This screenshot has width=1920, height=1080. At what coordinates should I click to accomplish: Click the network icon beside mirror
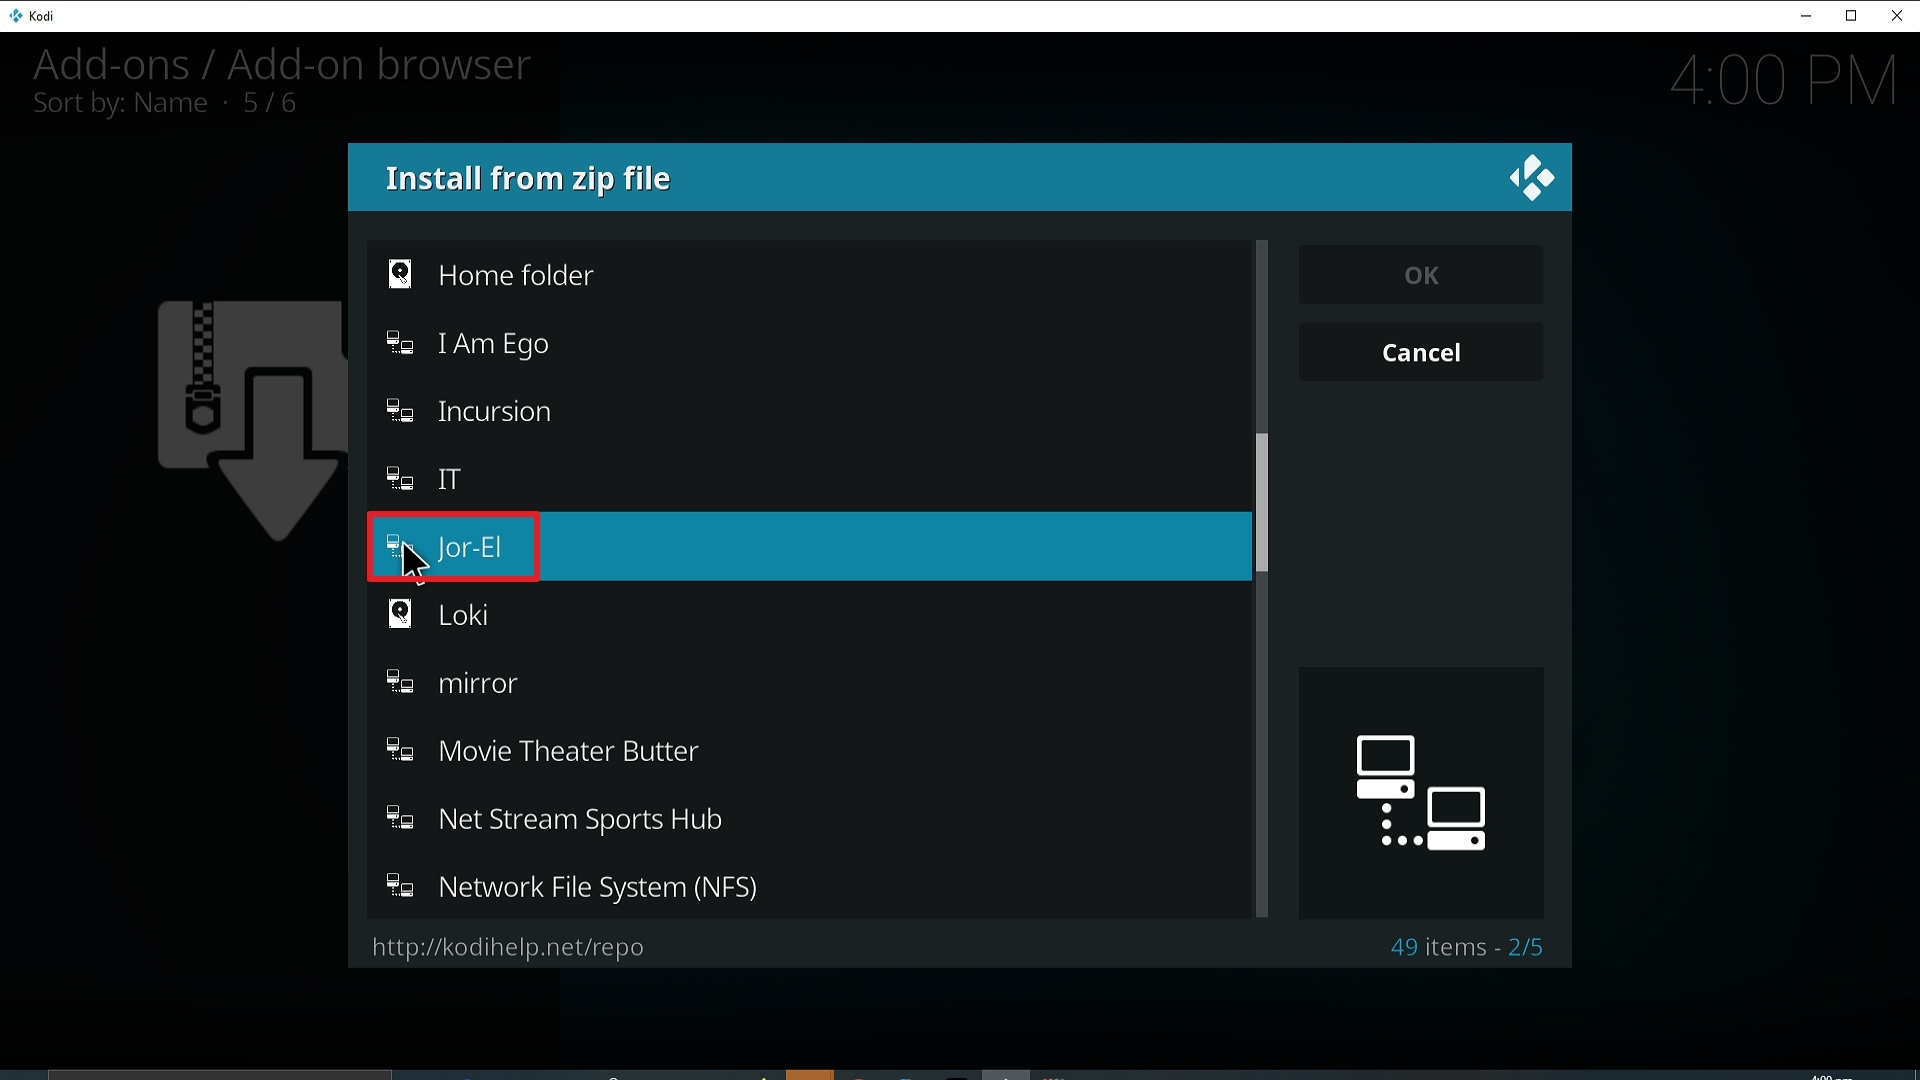pos(400,684)
